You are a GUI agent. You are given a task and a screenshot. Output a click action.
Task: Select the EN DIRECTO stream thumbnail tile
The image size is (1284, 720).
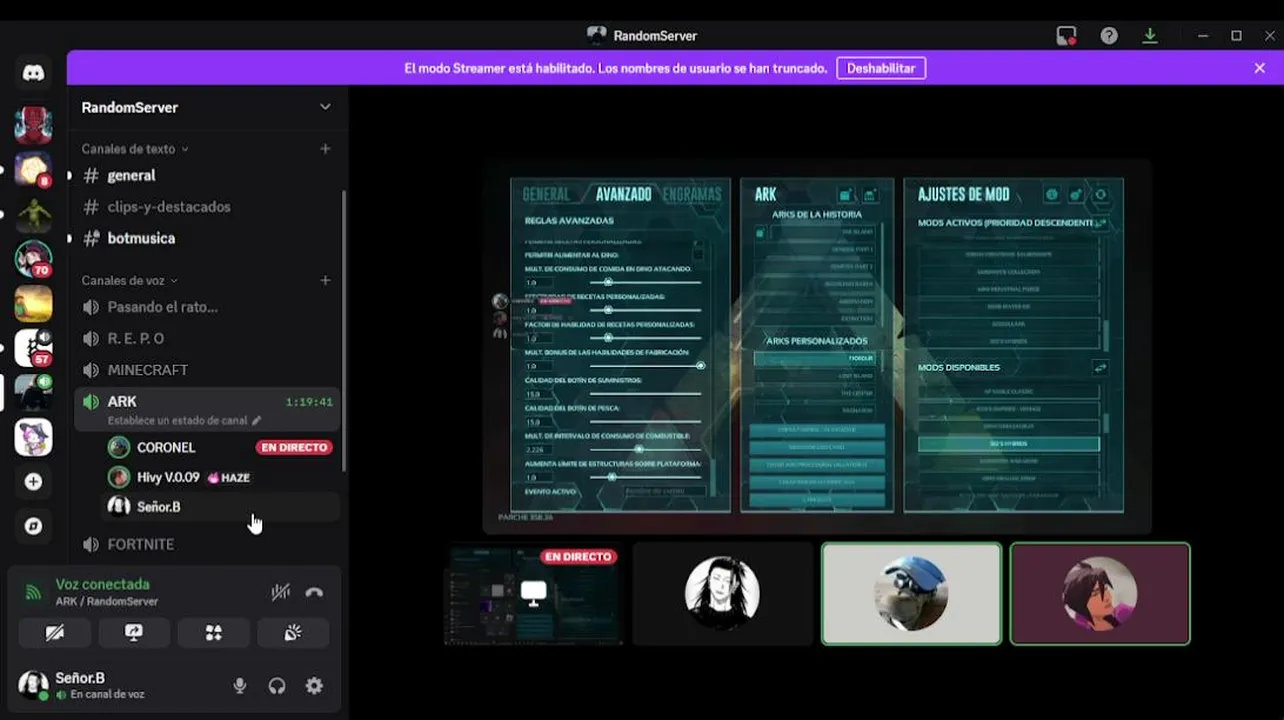534,594
